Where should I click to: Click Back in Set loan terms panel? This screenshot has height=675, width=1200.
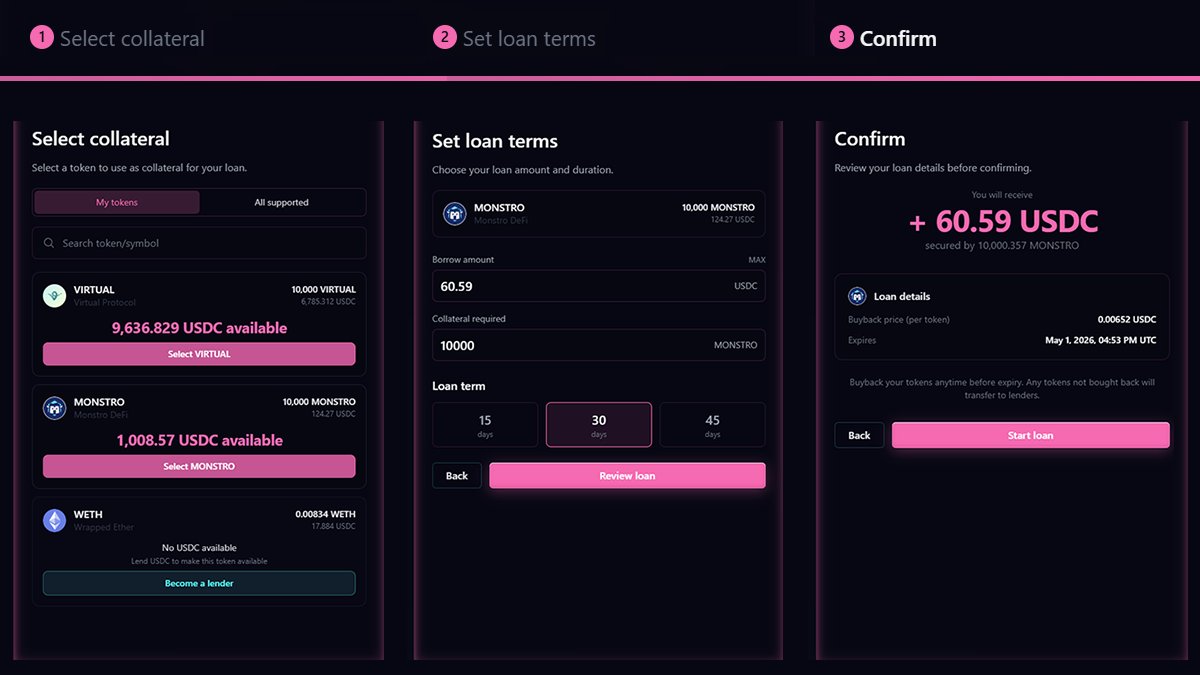[457, 476]
